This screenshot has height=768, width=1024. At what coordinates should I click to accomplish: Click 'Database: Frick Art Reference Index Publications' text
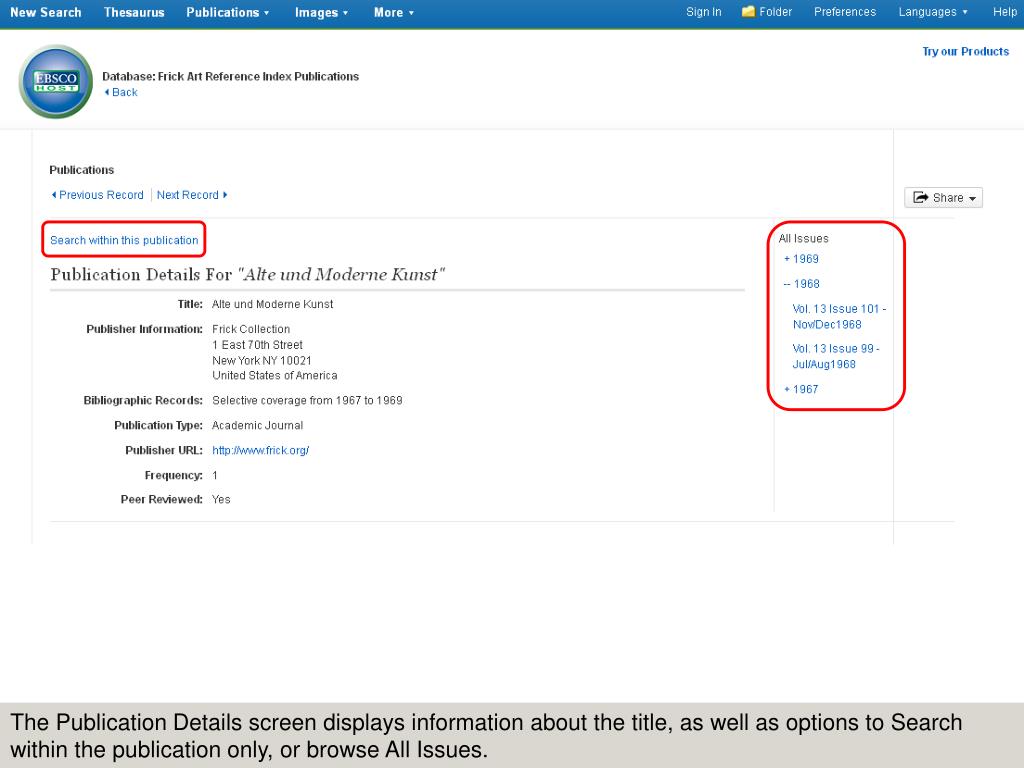231,76
